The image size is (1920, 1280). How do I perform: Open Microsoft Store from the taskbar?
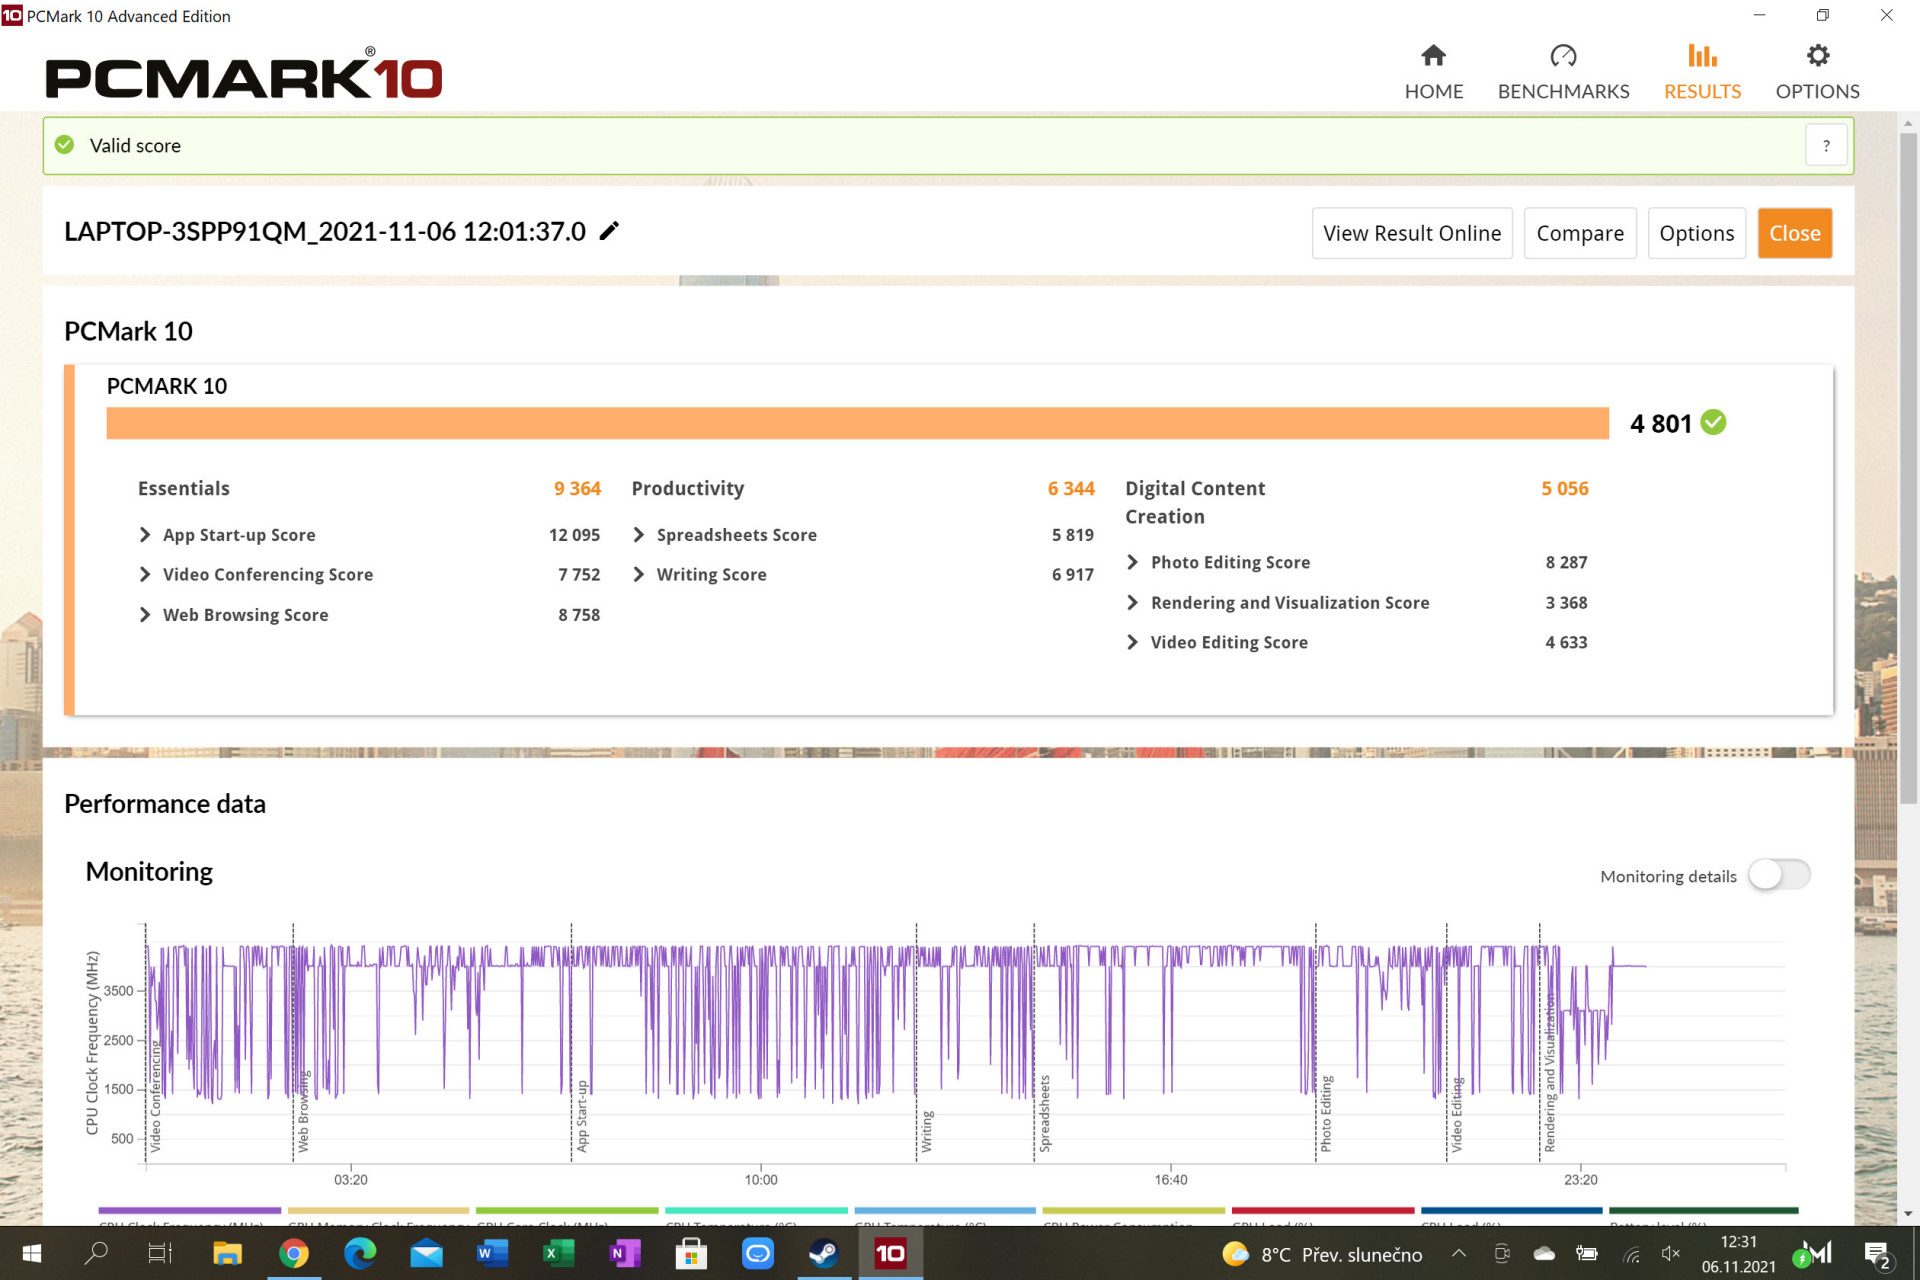pos(691,1253)
